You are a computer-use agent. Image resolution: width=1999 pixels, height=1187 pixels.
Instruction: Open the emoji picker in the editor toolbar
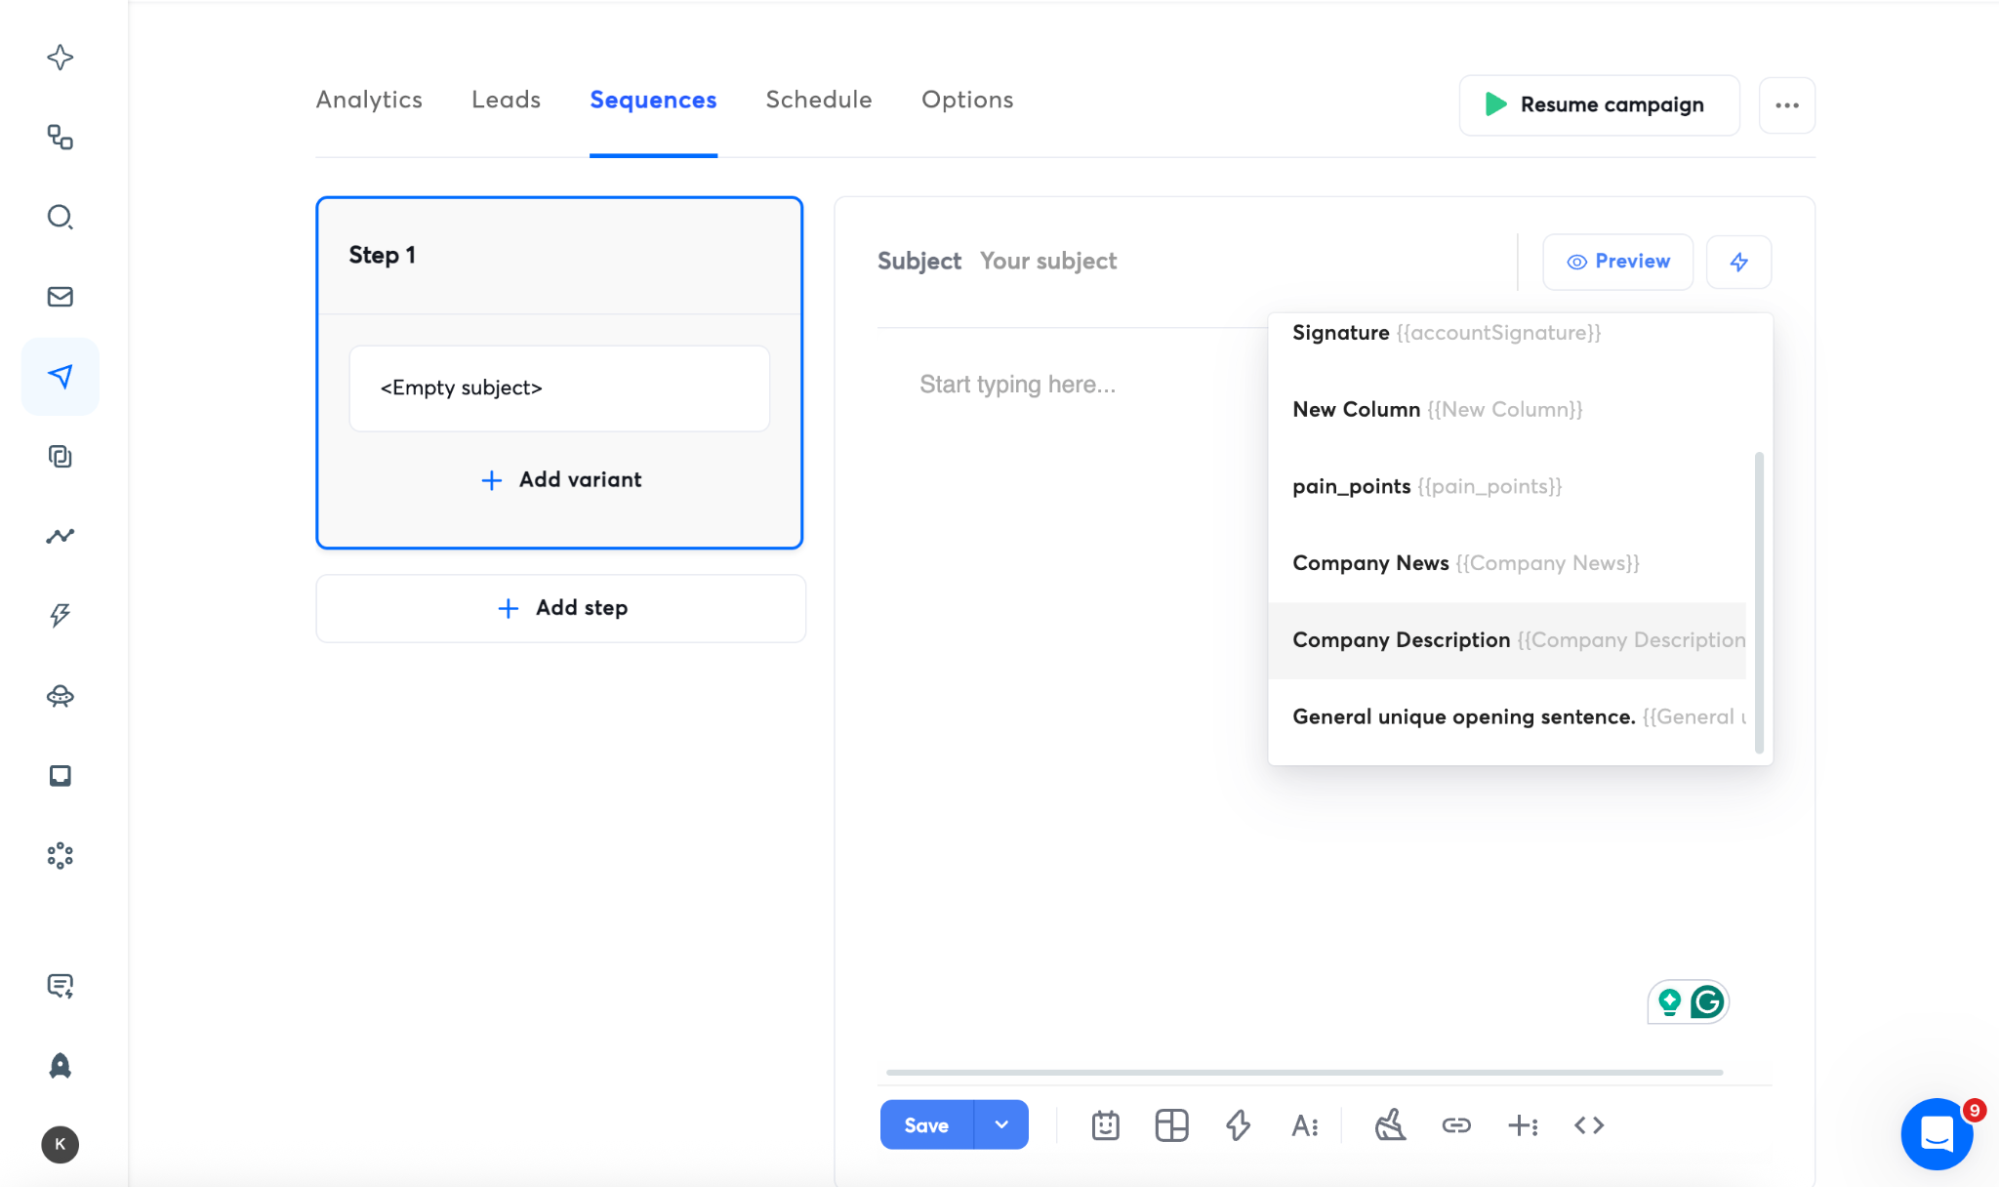point(1104,1124)
